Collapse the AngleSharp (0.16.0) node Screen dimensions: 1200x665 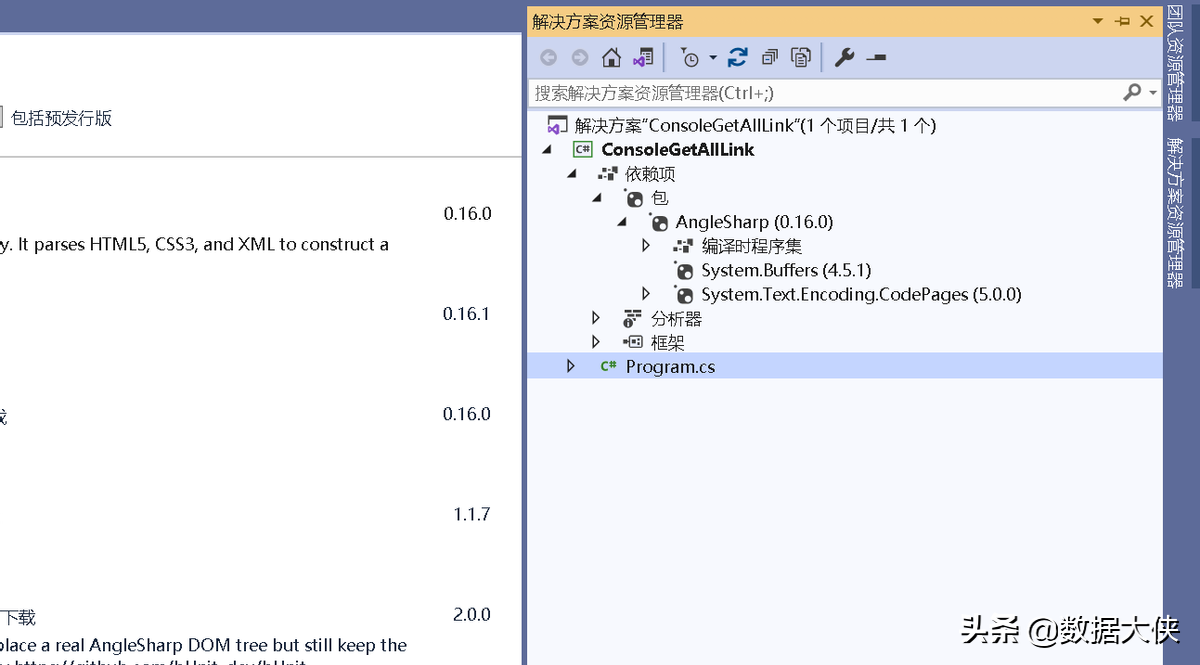pos(621,222)
